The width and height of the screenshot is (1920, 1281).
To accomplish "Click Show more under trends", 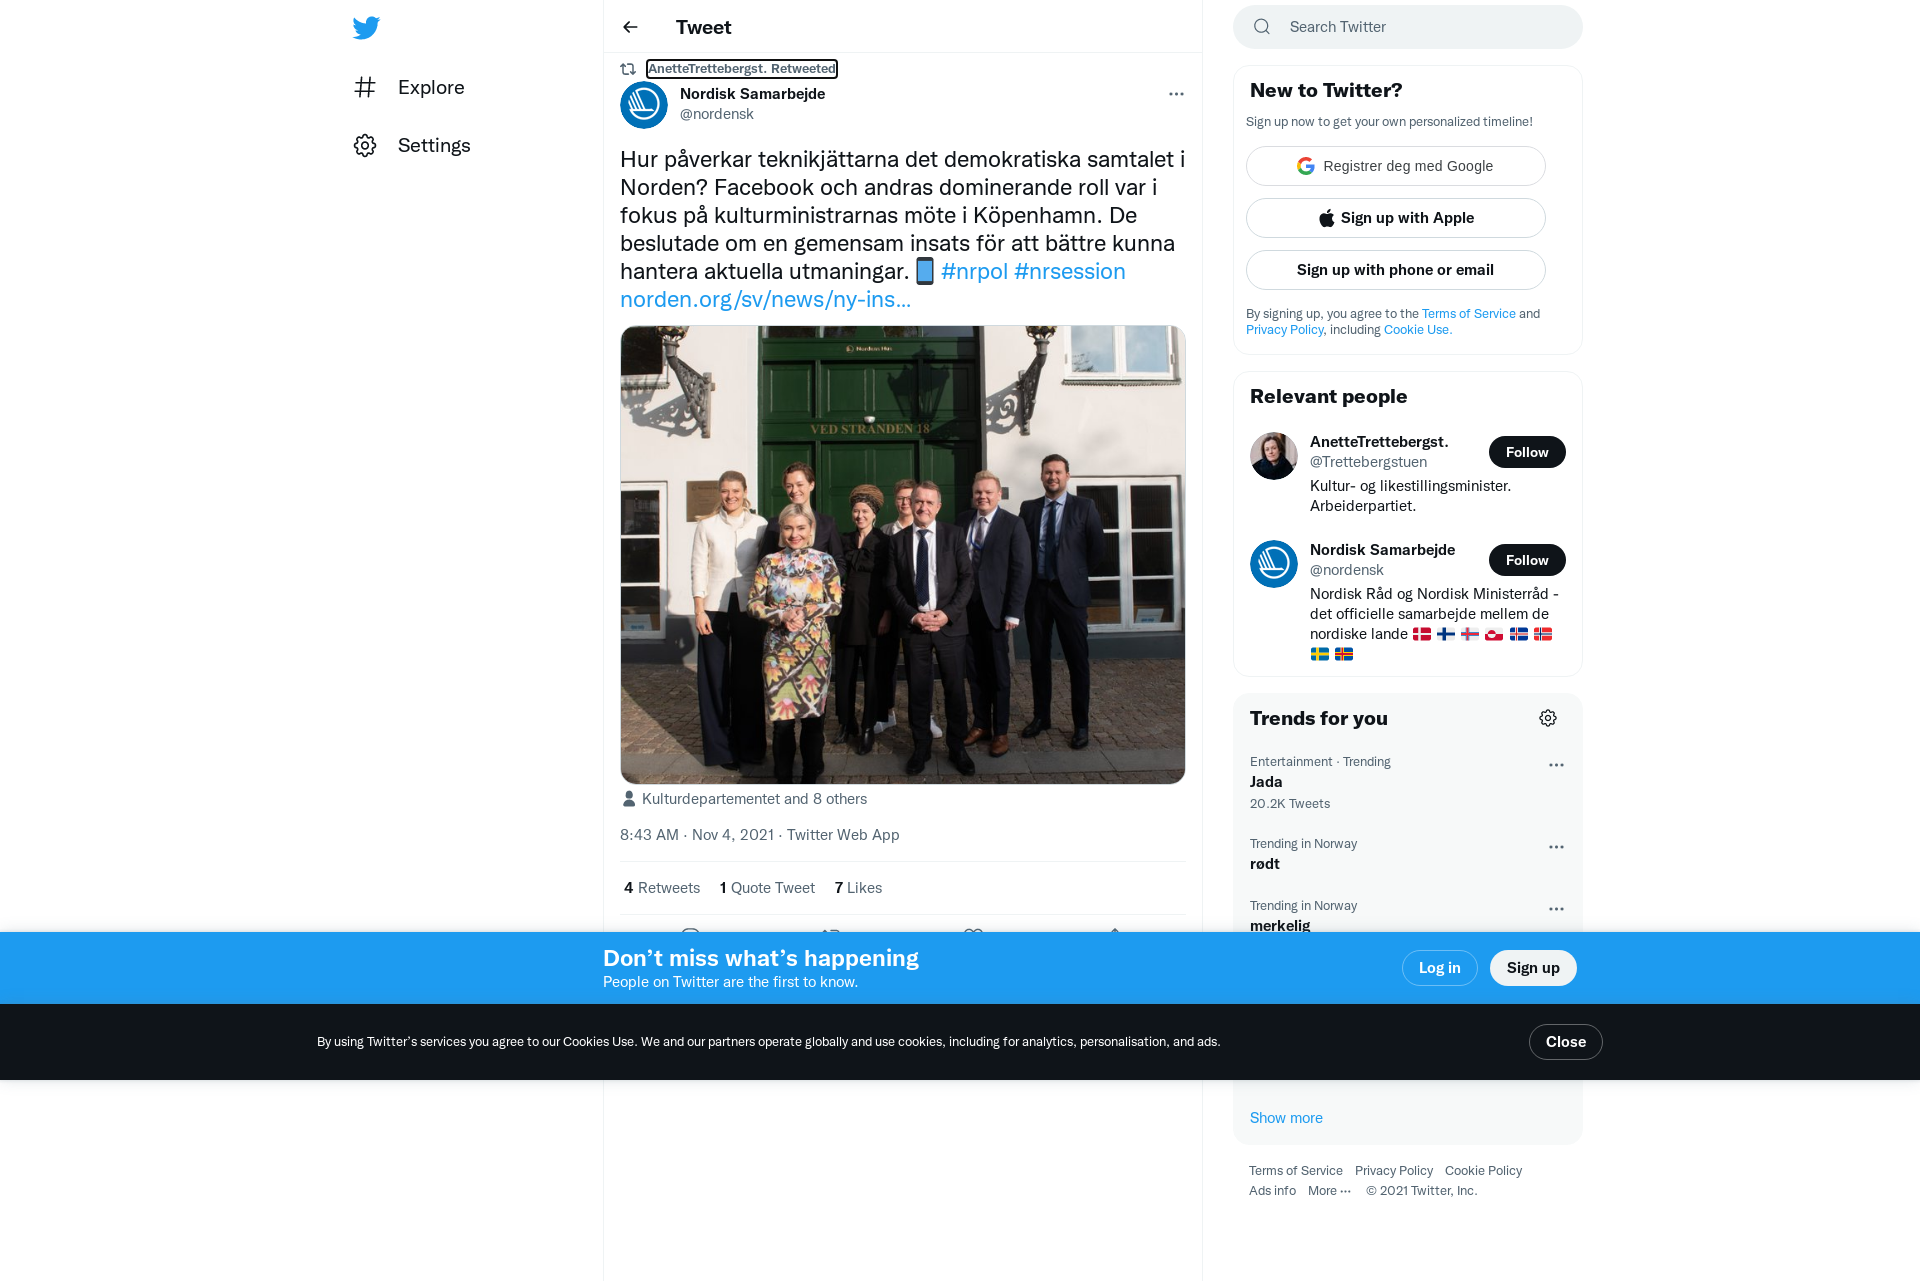I will (1286, 1118).
